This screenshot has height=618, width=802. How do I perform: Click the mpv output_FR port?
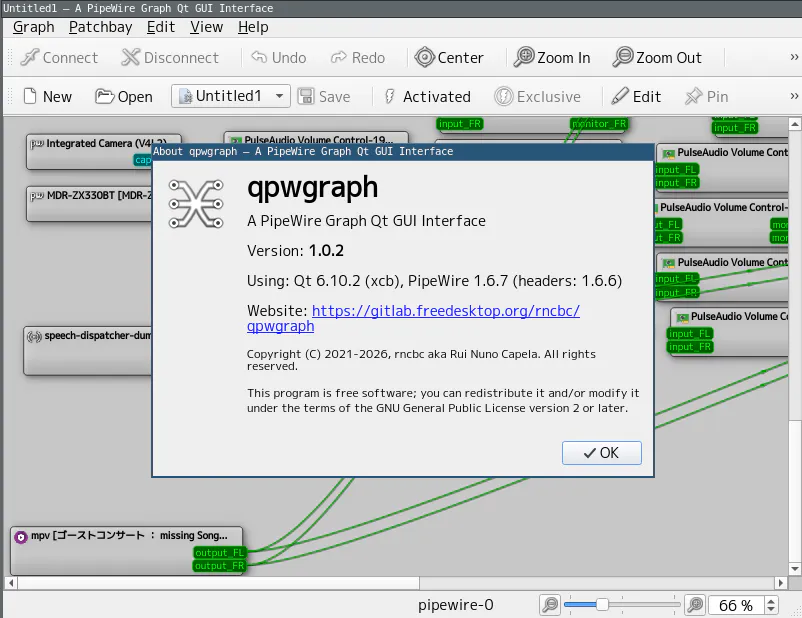pos(219,566)
